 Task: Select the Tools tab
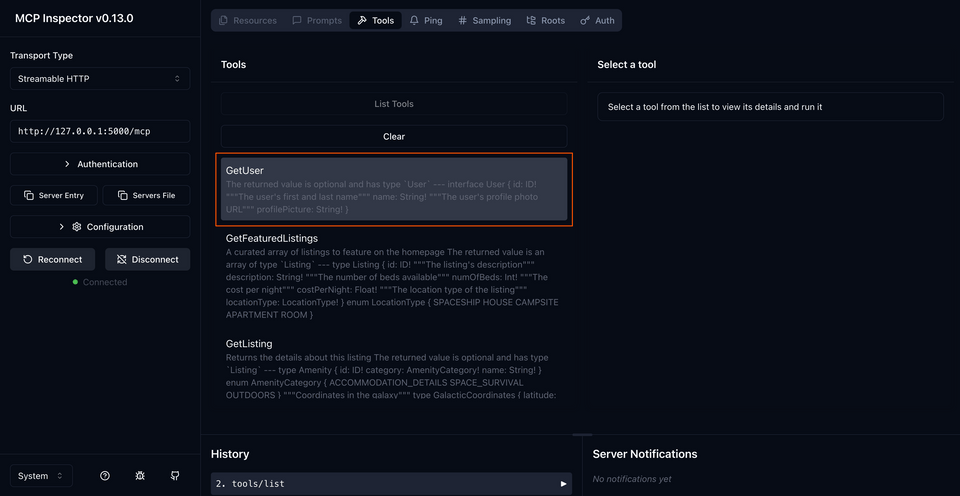[375, 20]
